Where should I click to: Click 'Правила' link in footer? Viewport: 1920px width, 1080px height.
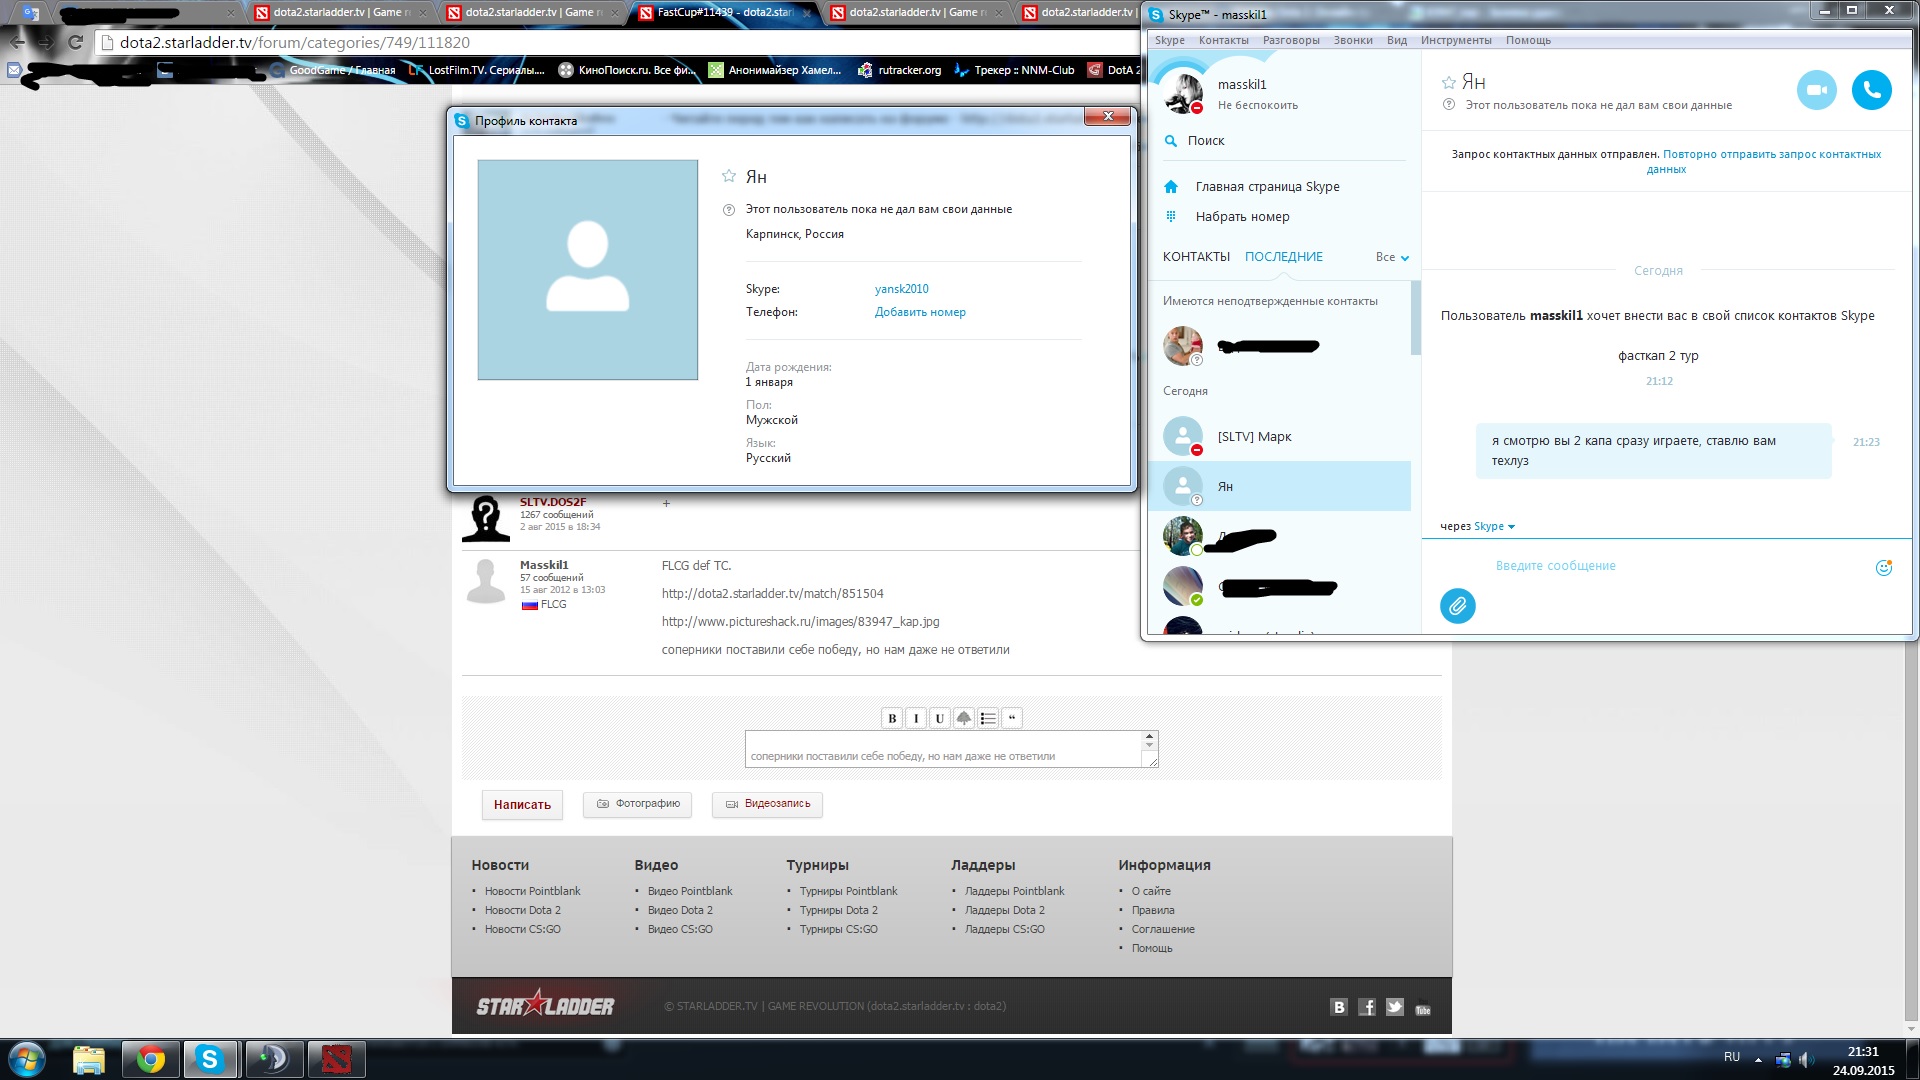pos(1153,910)
